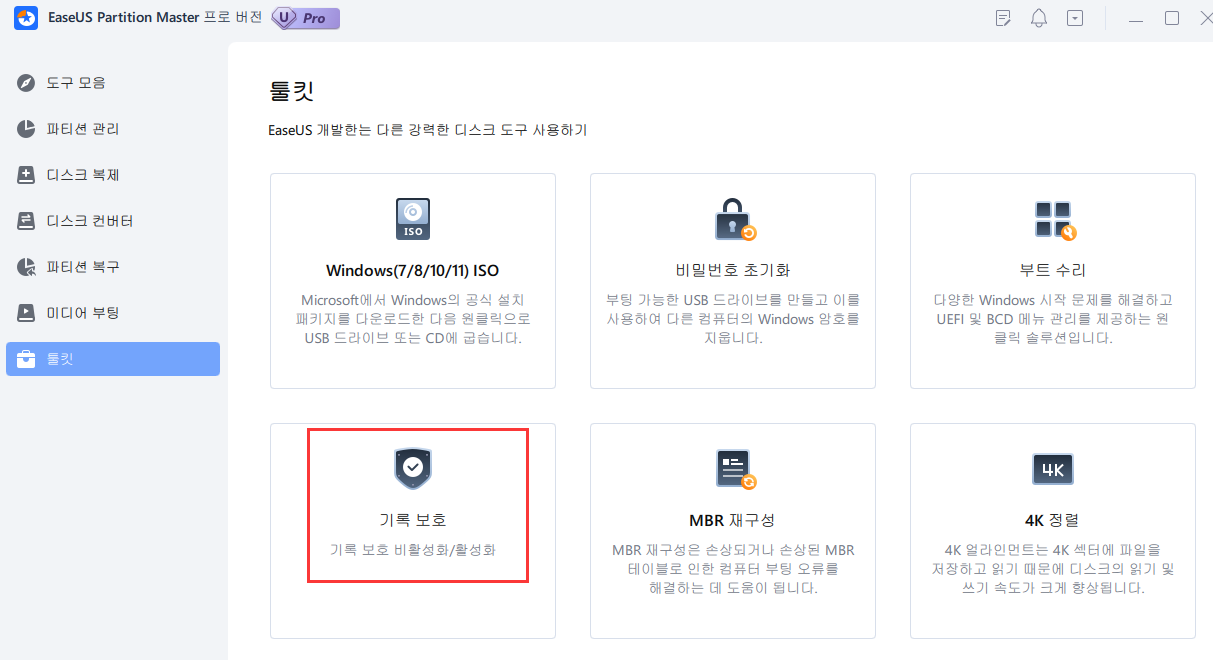Click the 파티션 복구 sidebar icon
Screen dimensions: 1213x660
(25, 267)
